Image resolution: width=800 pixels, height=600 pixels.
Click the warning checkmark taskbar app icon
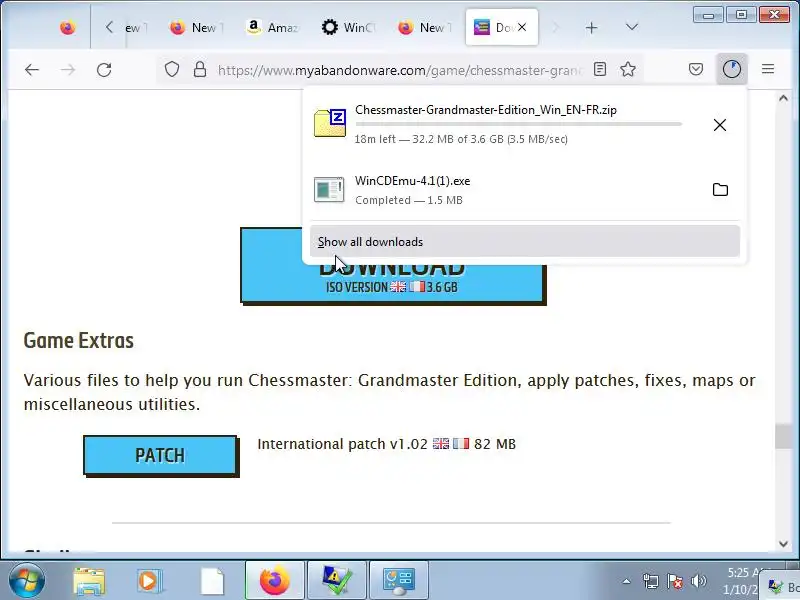click(337, 581)
